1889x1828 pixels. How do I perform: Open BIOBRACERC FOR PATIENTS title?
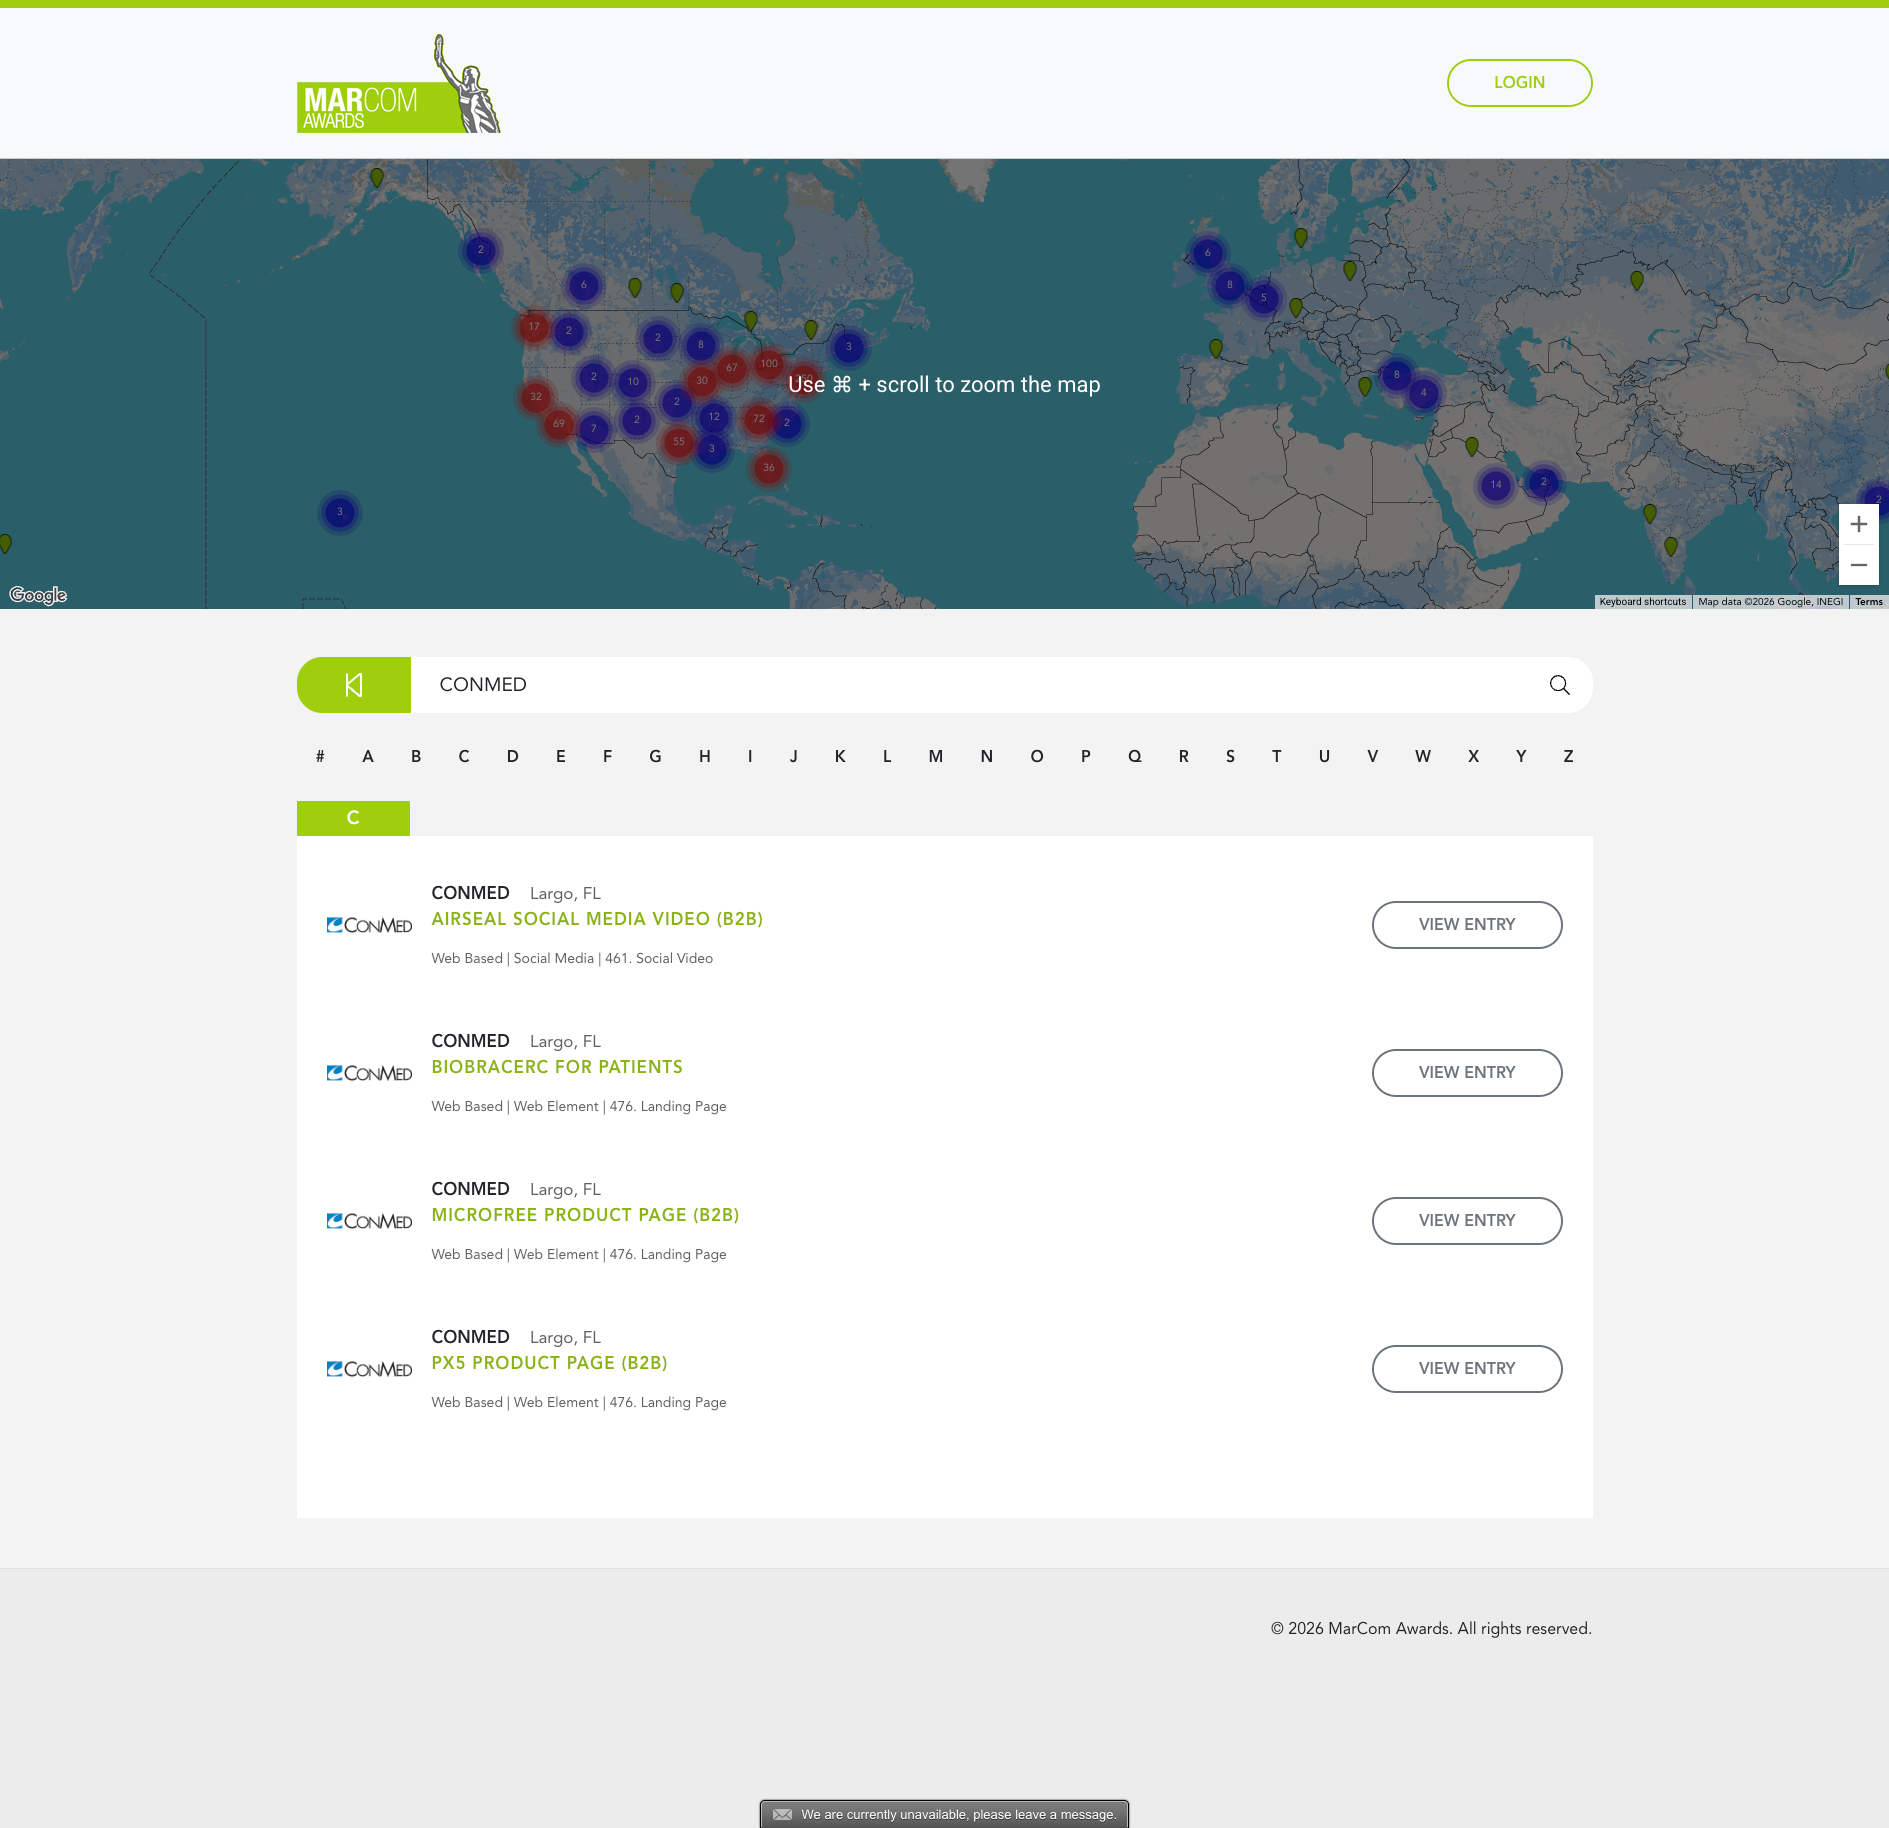coord(557,1067)
